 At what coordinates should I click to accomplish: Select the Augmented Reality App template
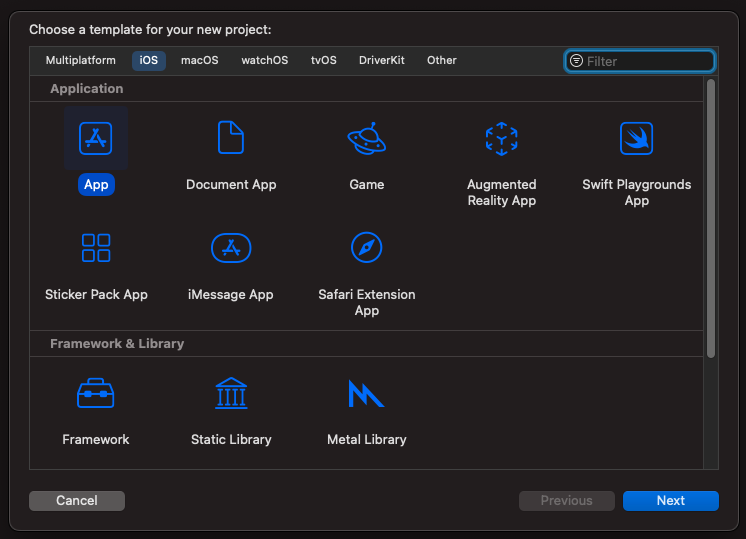point(501,138)
